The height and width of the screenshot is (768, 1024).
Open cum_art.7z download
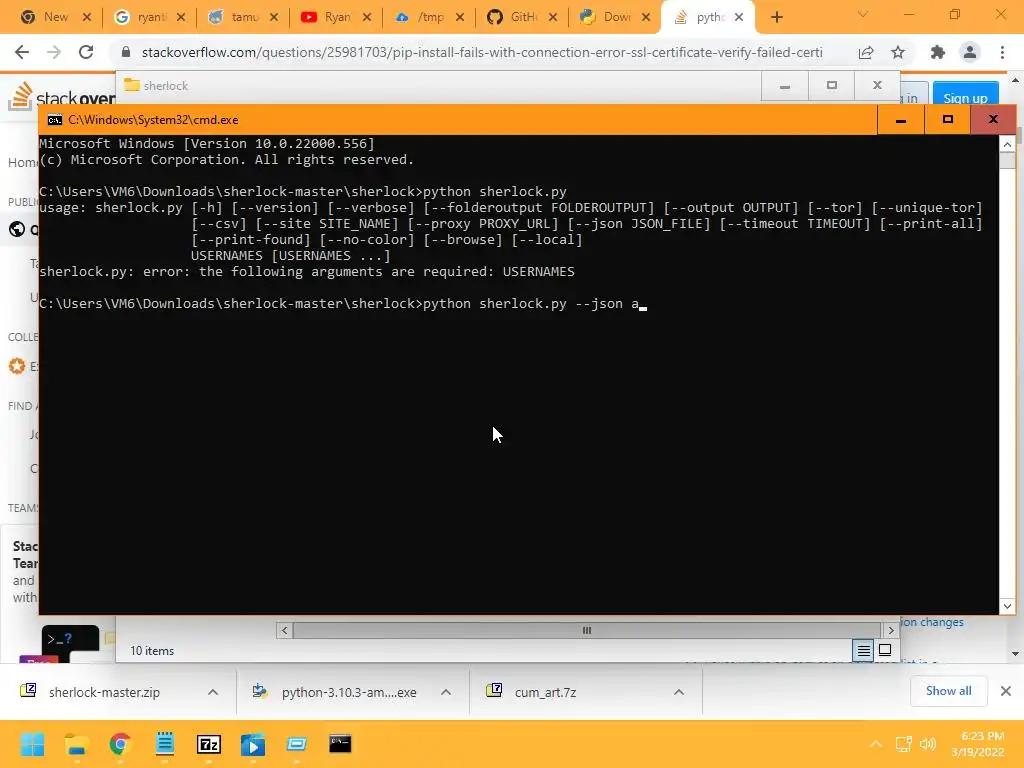[x=545, y=692]
